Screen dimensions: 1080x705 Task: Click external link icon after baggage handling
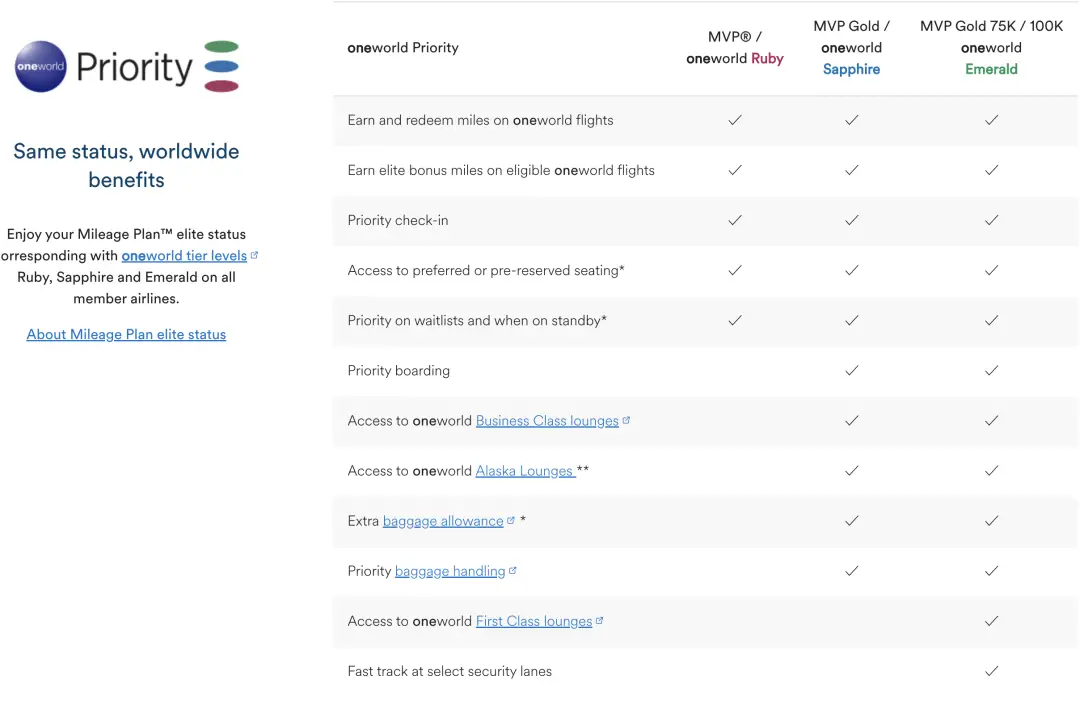[x=513, y=571]
